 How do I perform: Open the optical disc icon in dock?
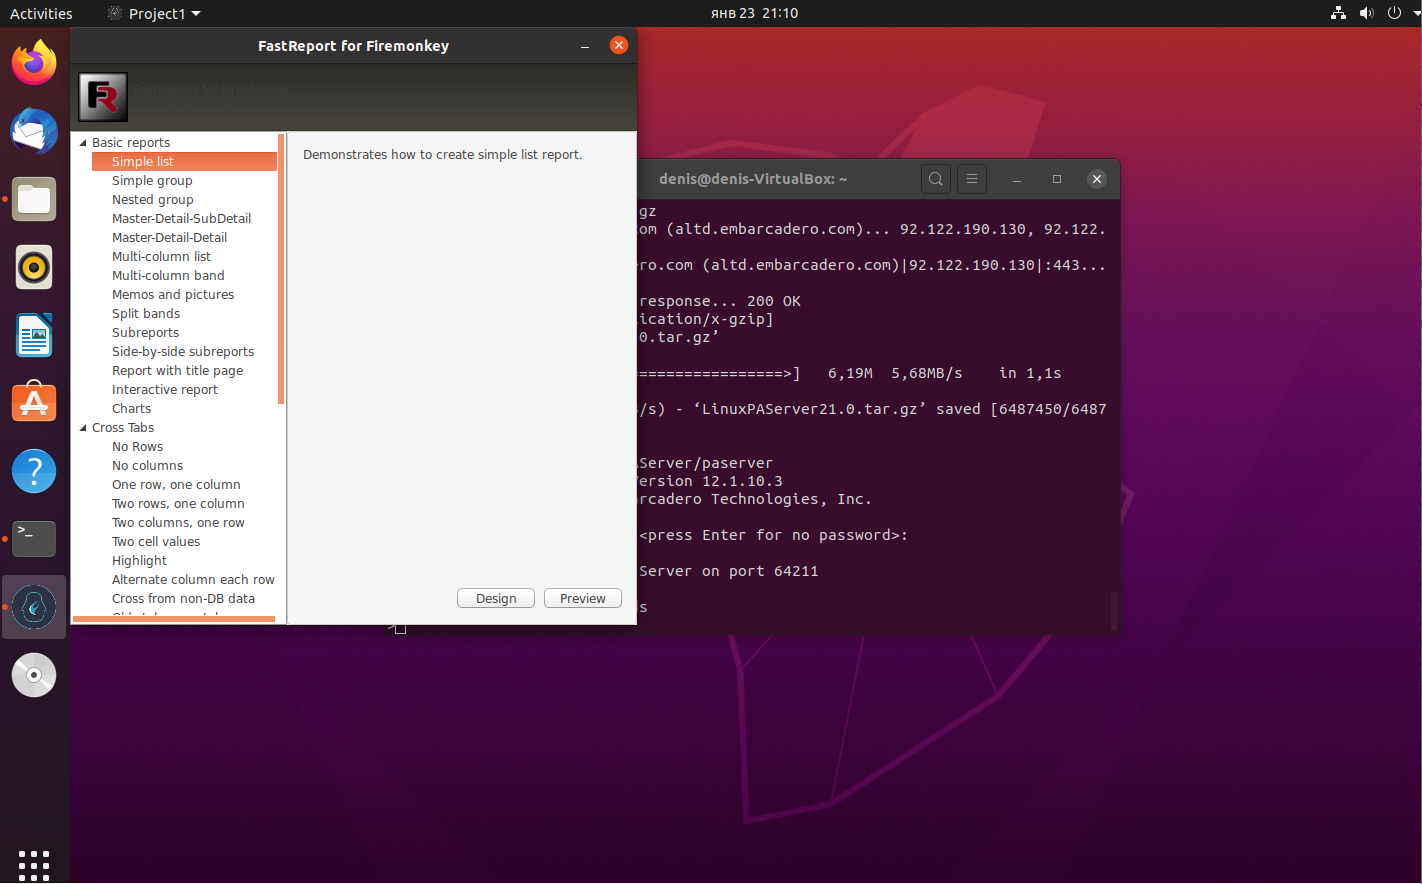[x=34, y=675]
